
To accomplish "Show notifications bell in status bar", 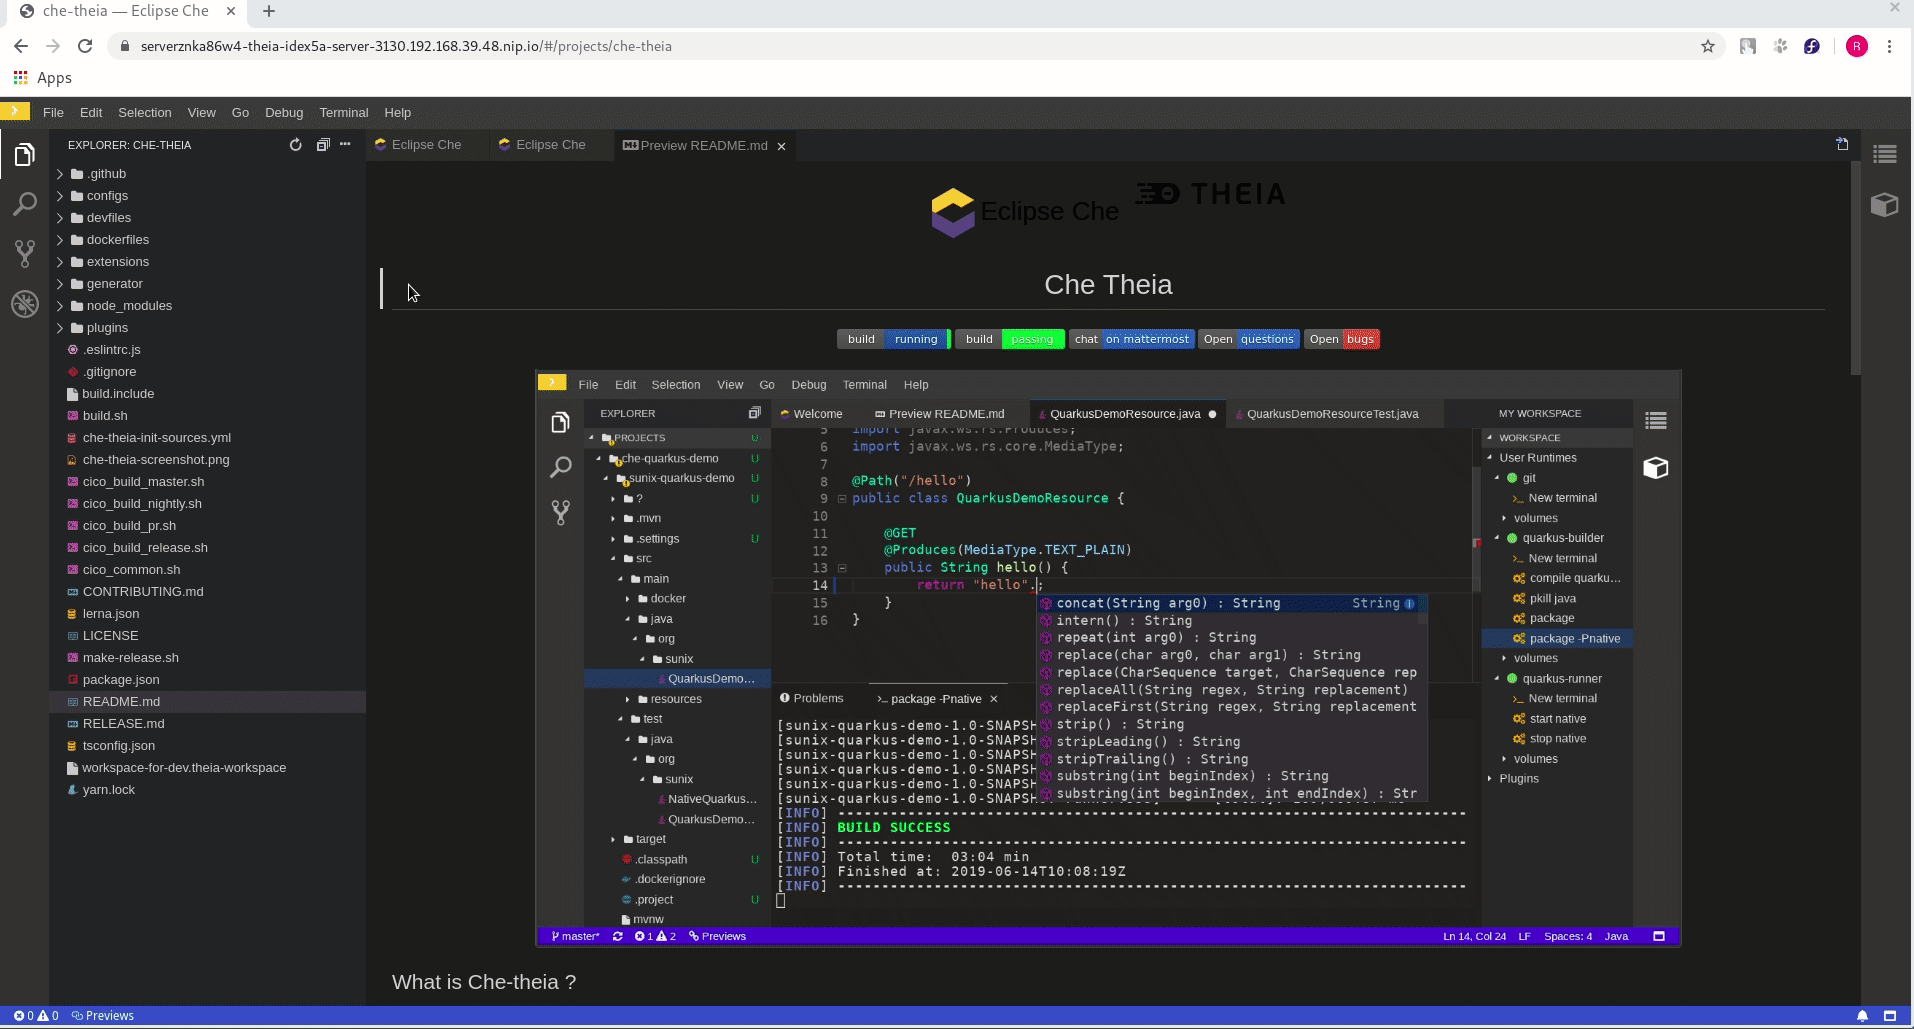I will tap(1862, 1016).
